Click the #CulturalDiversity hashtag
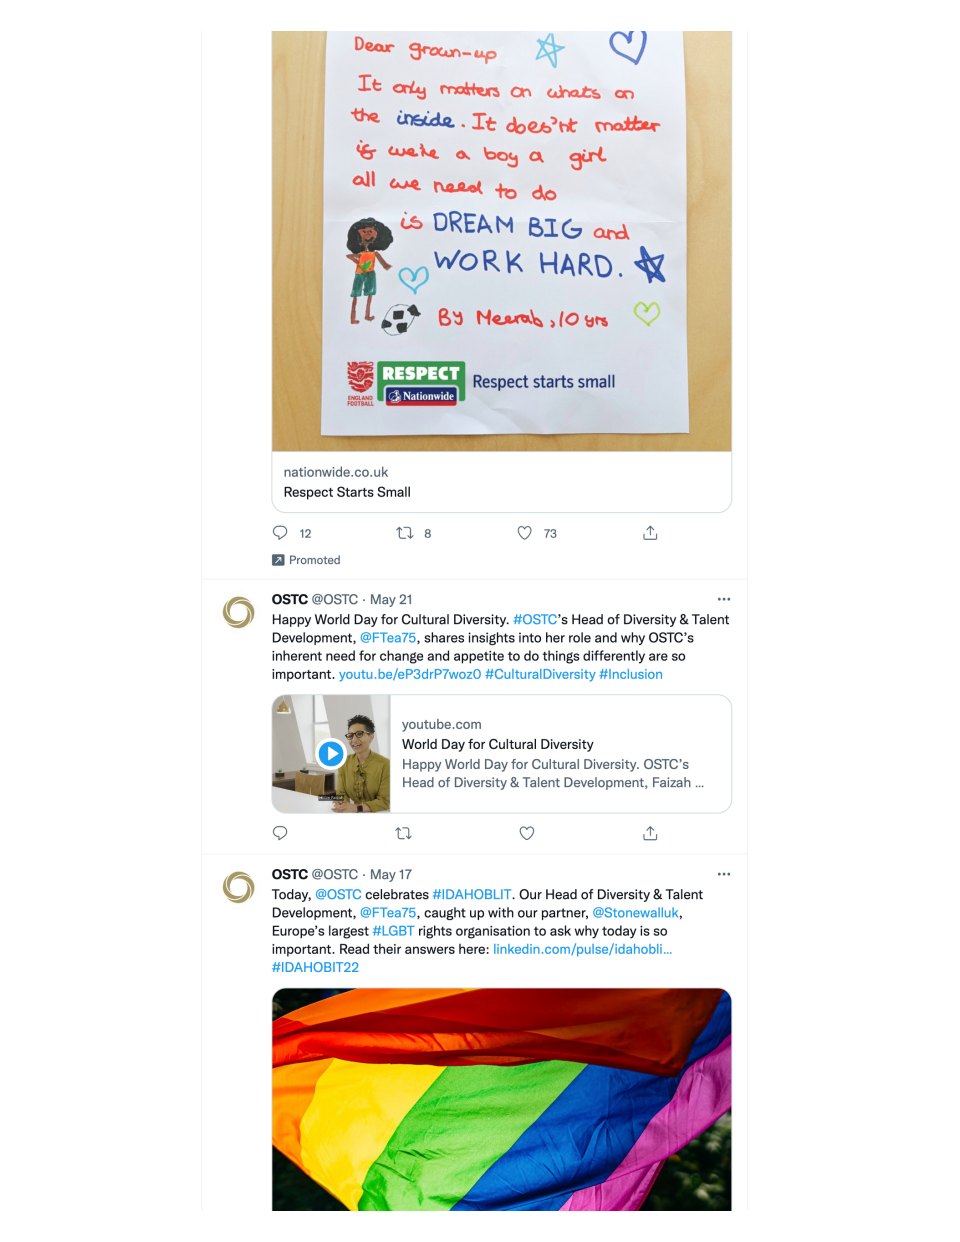 click(x=540, y=675)
